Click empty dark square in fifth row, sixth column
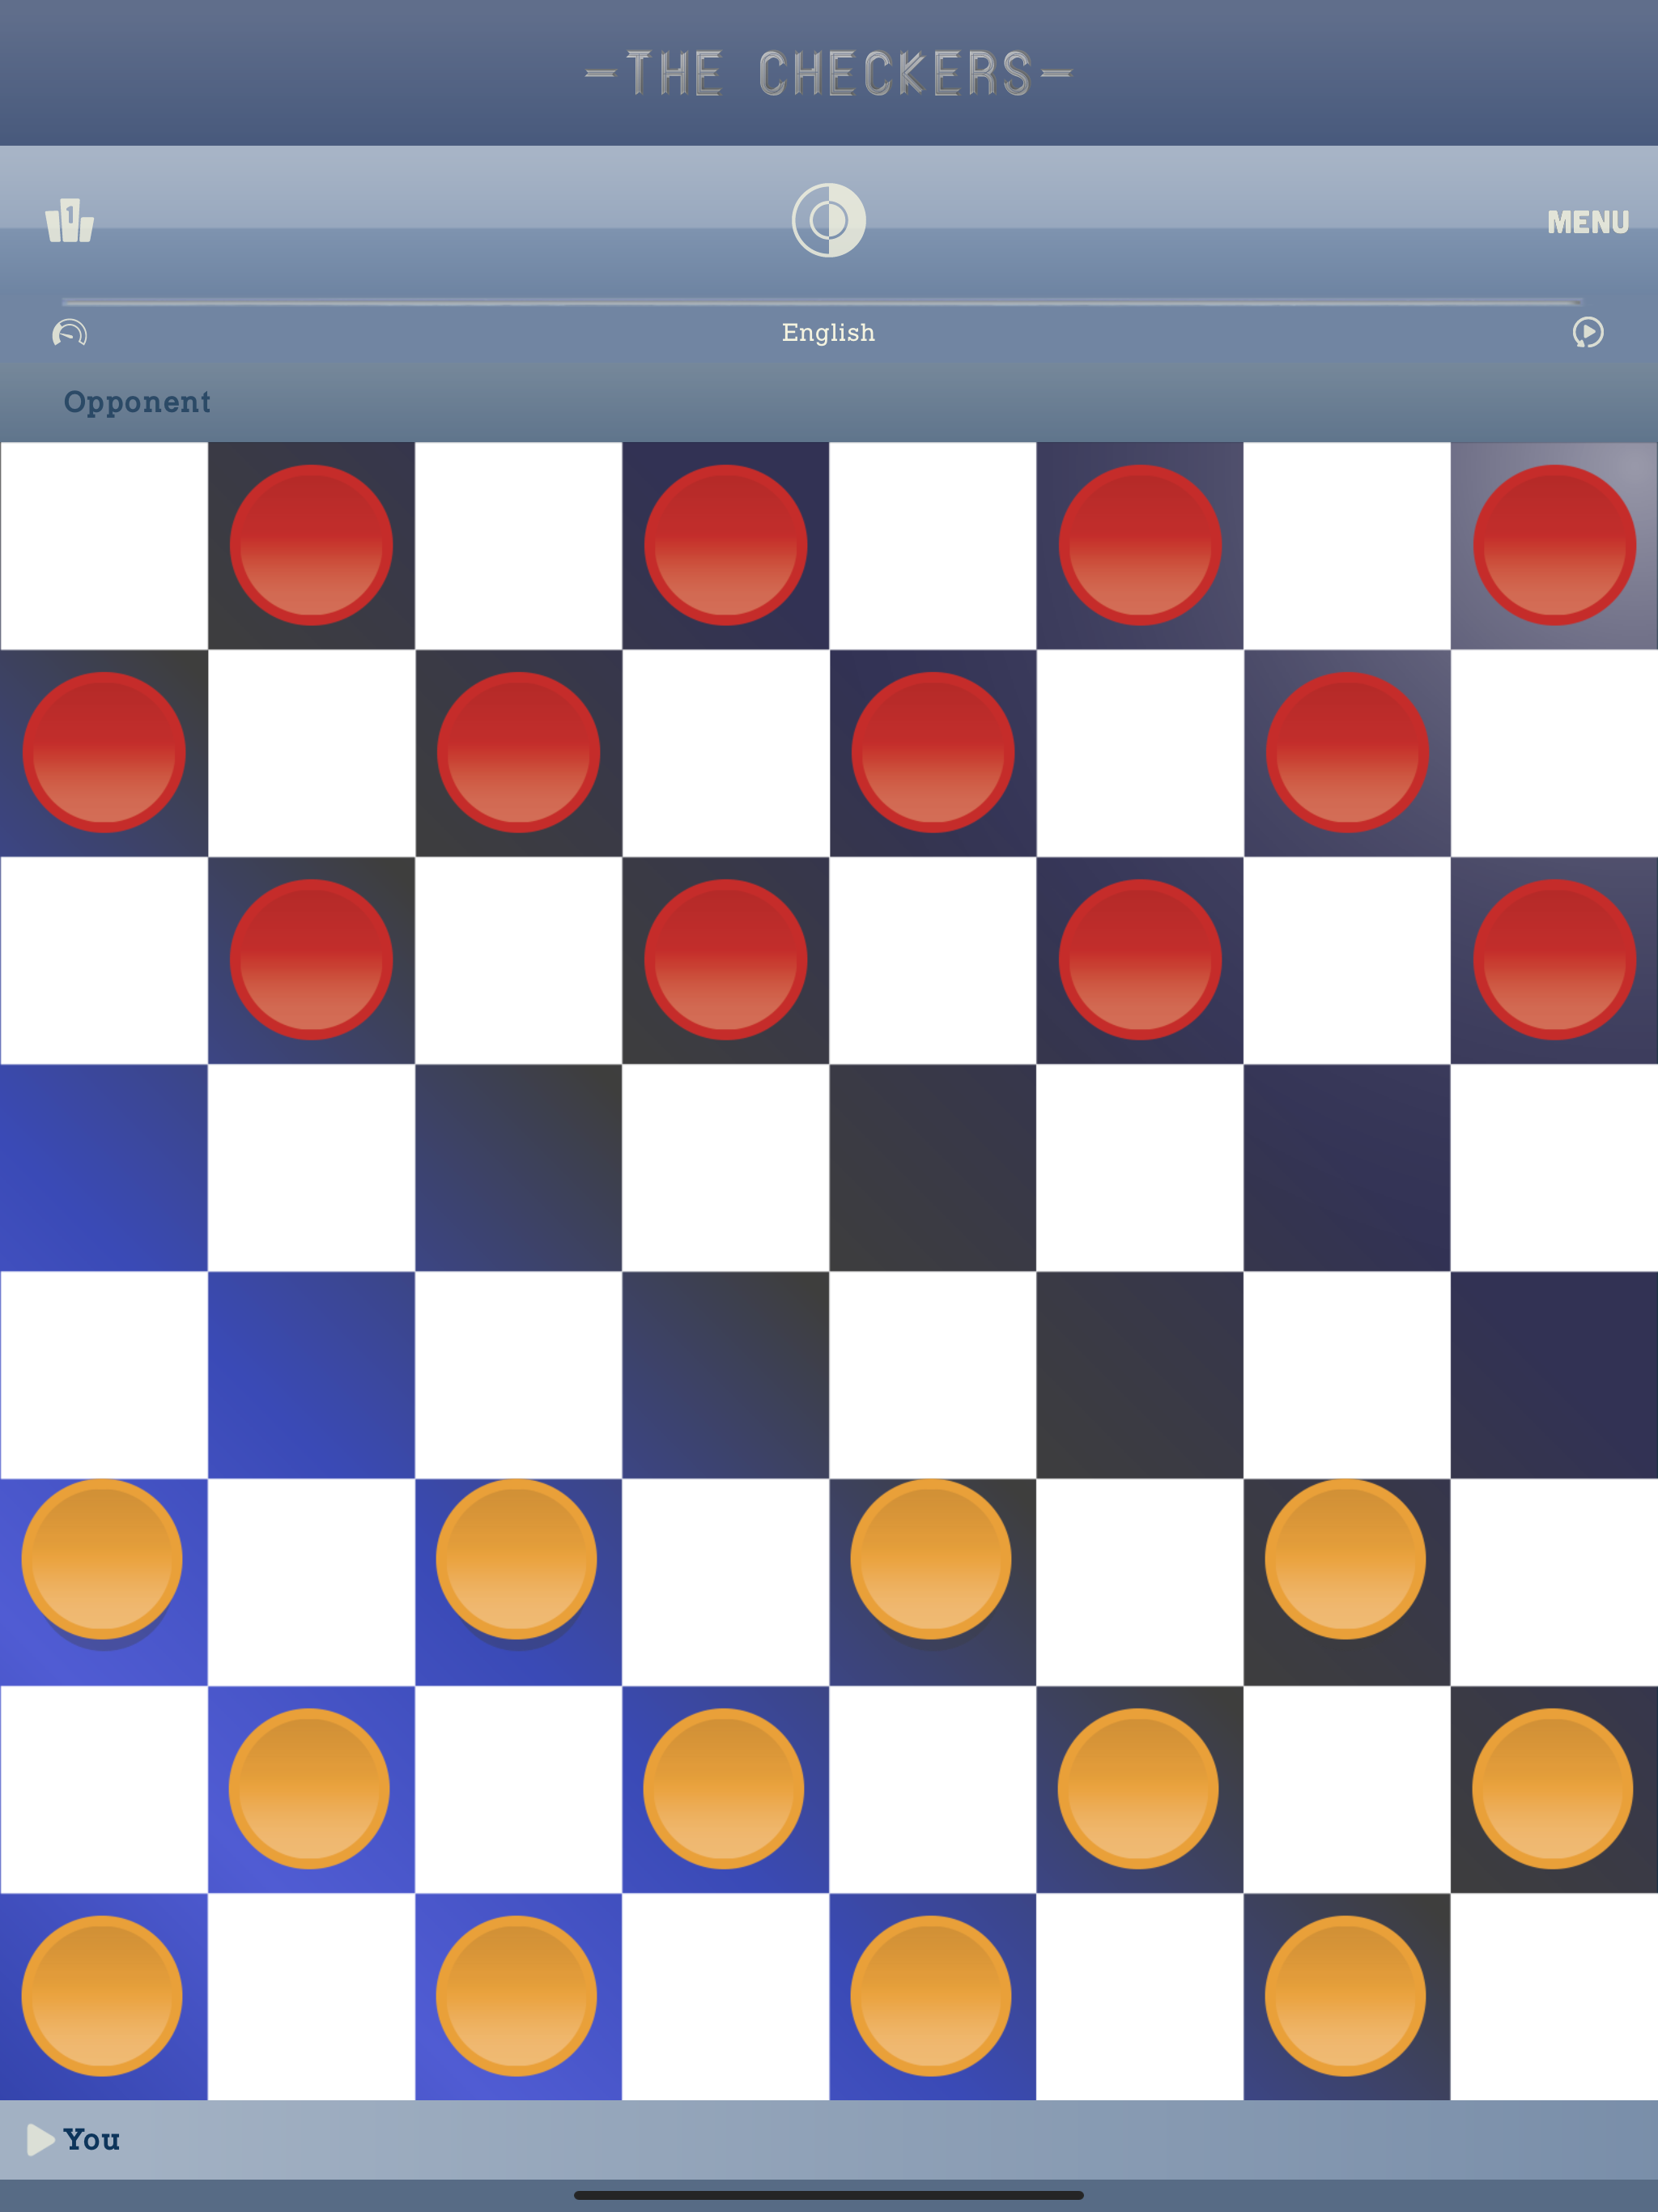 pos(1140,1375)
